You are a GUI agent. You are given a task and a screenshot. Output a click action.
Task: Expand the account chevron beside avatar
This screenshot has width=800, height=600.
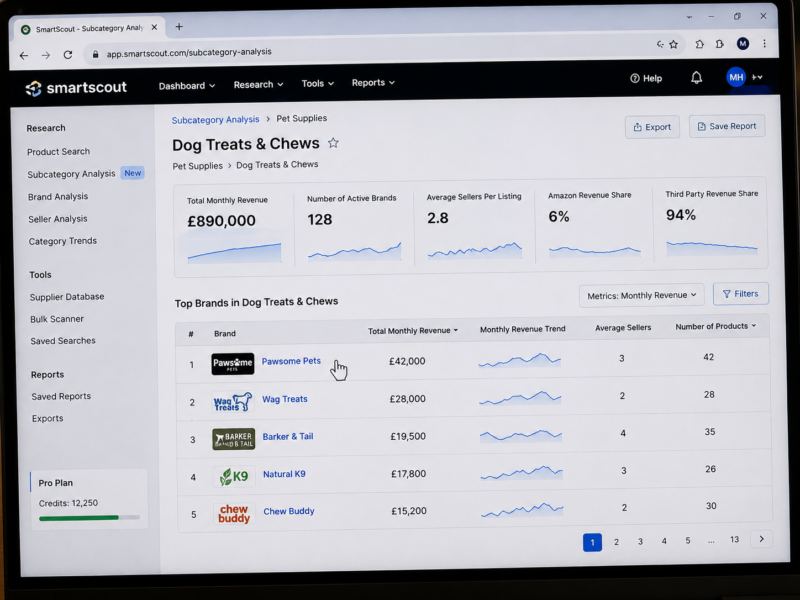click(x=758, y=77)
